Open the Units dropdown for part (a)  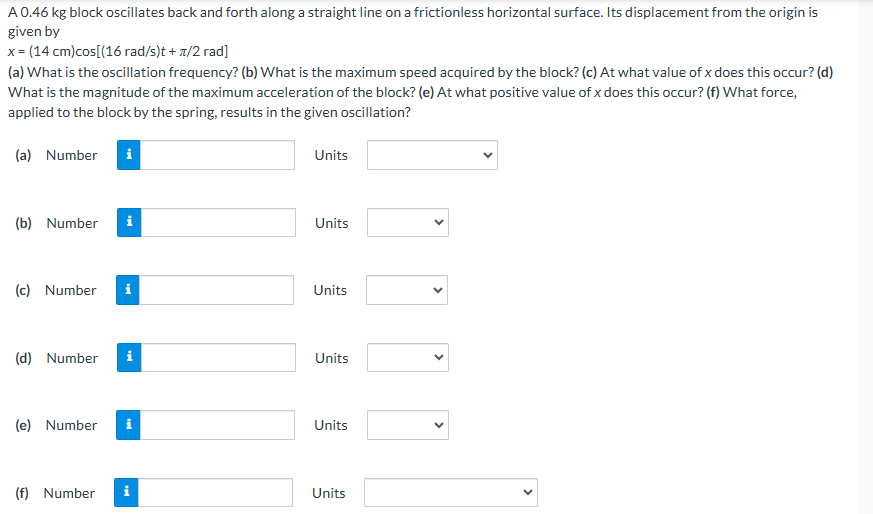point(431,155)
